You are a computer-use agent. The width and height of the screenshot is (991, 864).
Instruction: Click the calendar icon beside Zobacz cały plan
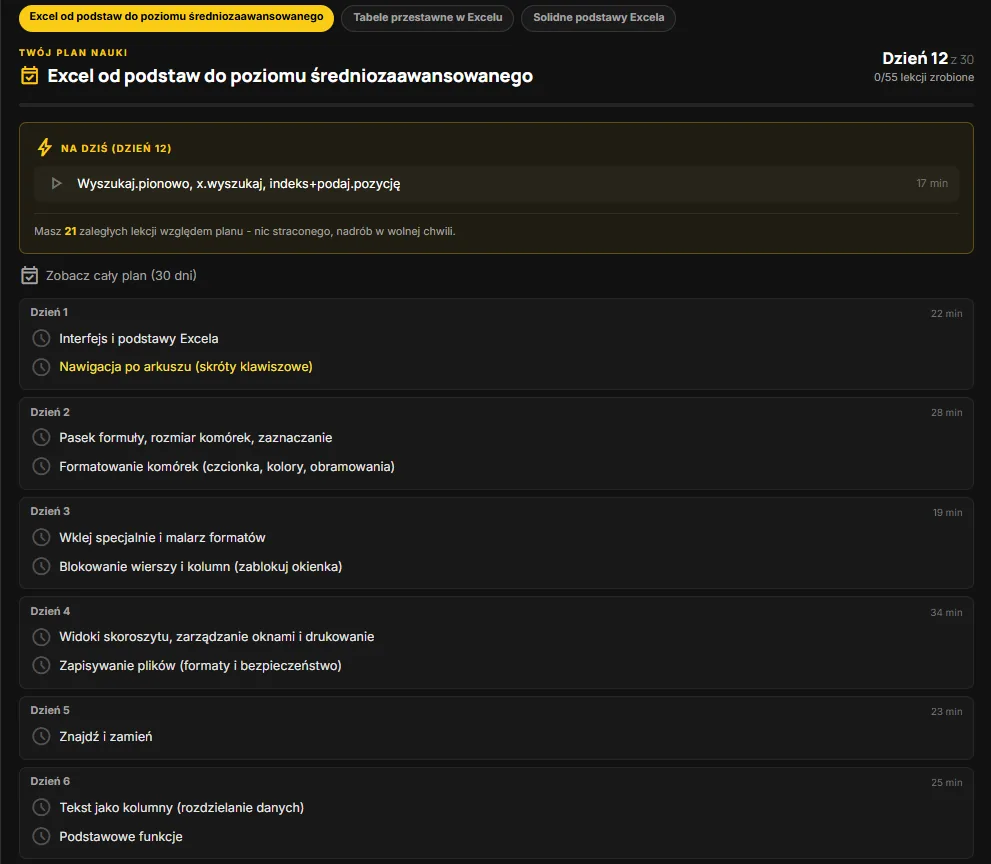click(29, 275)
